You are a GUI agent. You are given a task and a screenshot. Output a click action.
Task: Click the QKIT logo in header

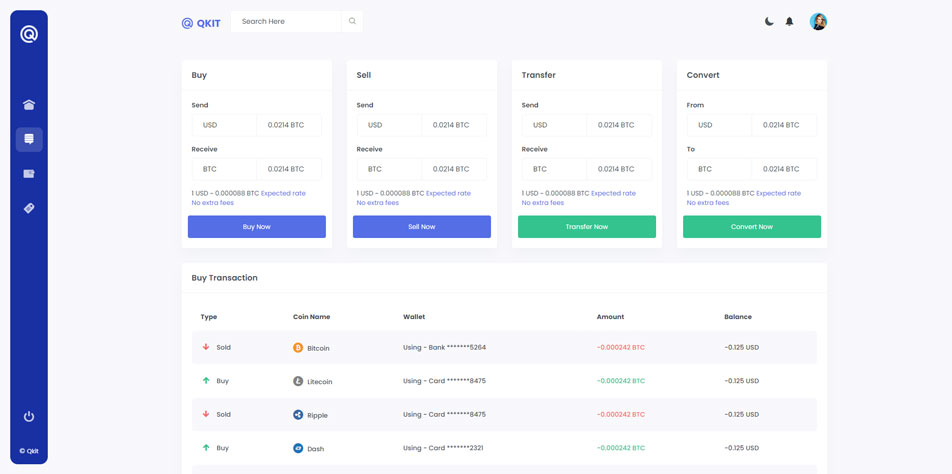point(201,22)
